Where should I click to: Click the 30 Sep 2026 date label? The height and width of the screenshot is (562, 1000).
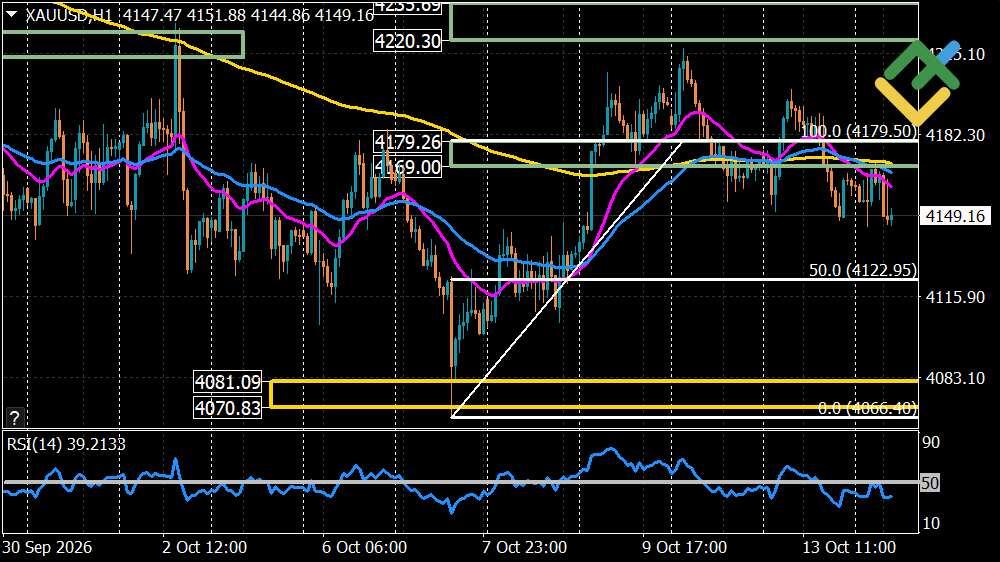coord(47,547)
